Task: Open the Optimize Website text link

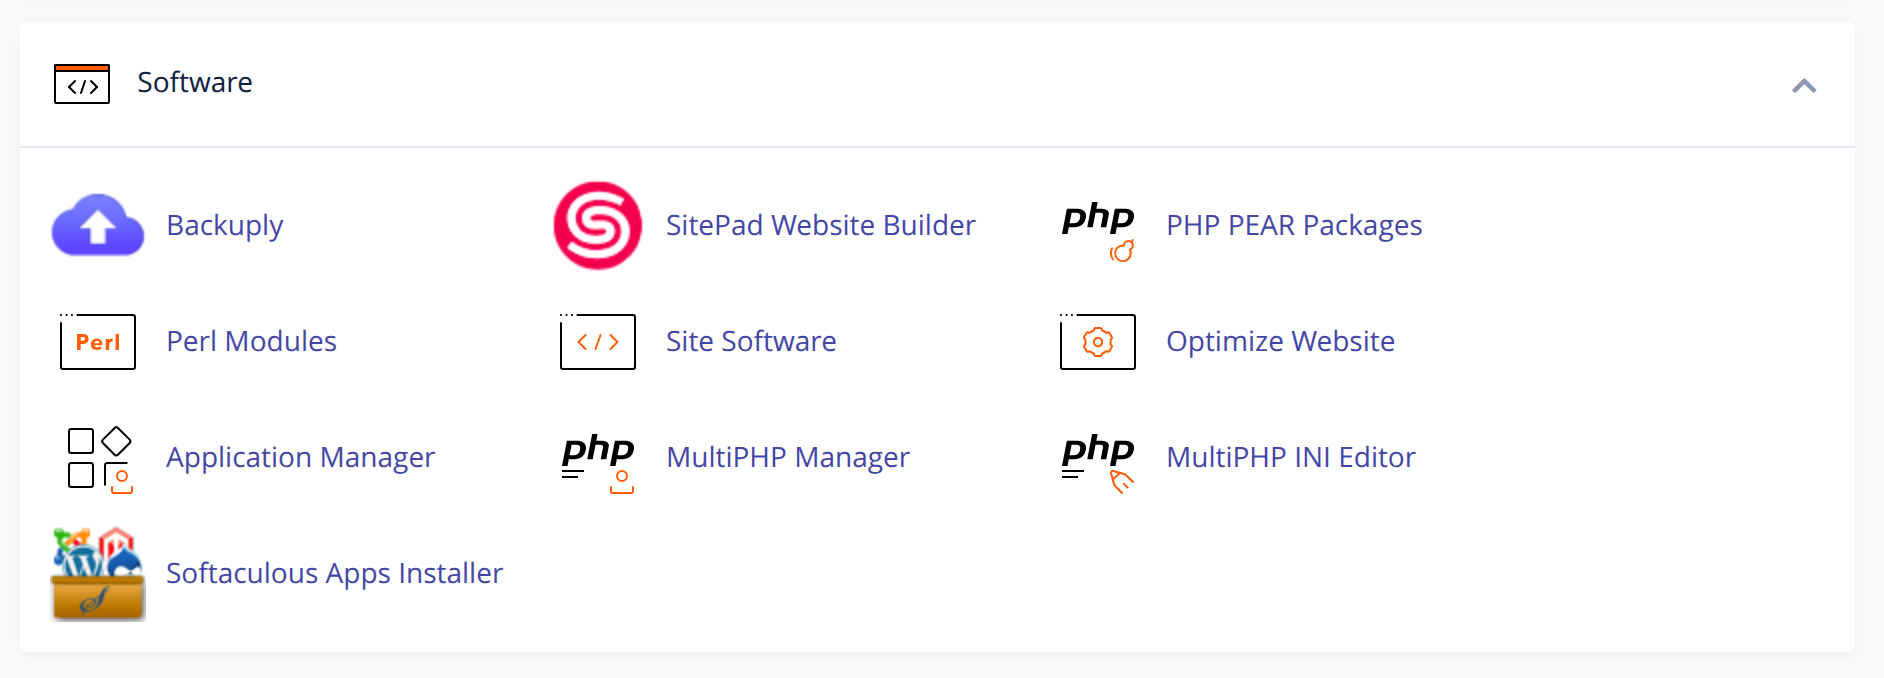Action: [x=1280, y=342]
